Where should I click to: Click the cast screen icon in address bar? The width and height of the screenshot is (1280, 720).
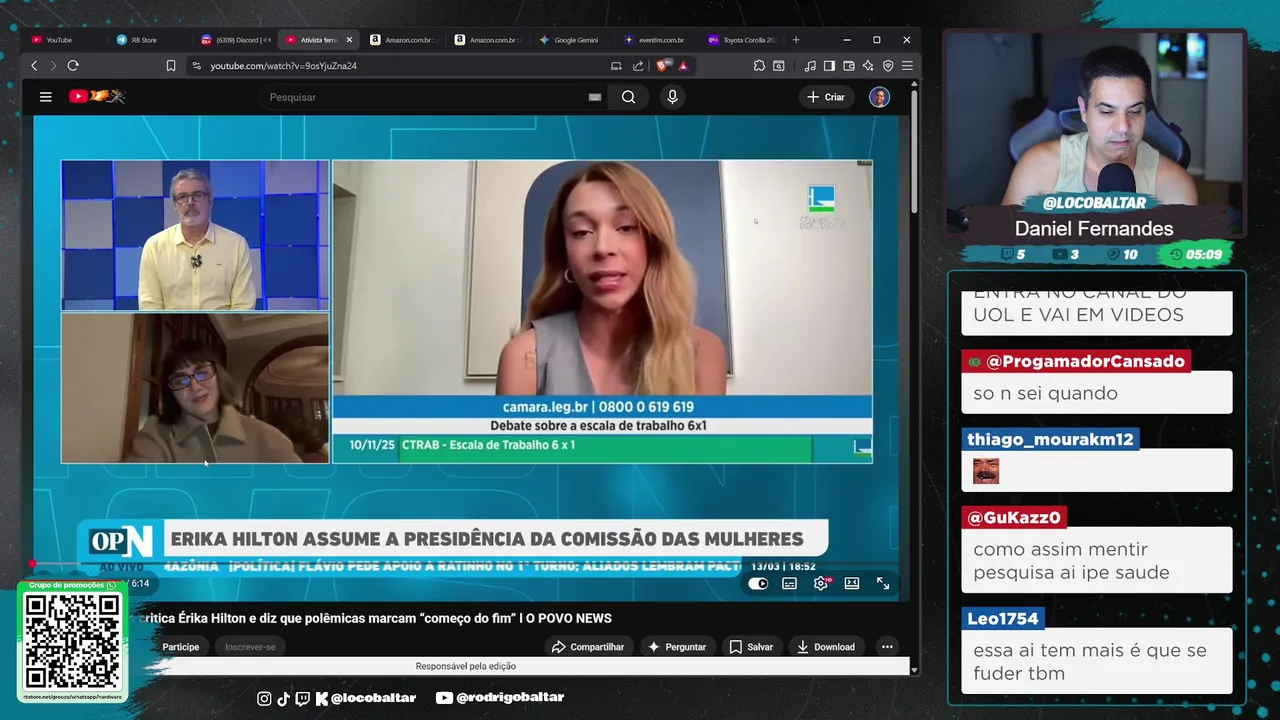616,66
